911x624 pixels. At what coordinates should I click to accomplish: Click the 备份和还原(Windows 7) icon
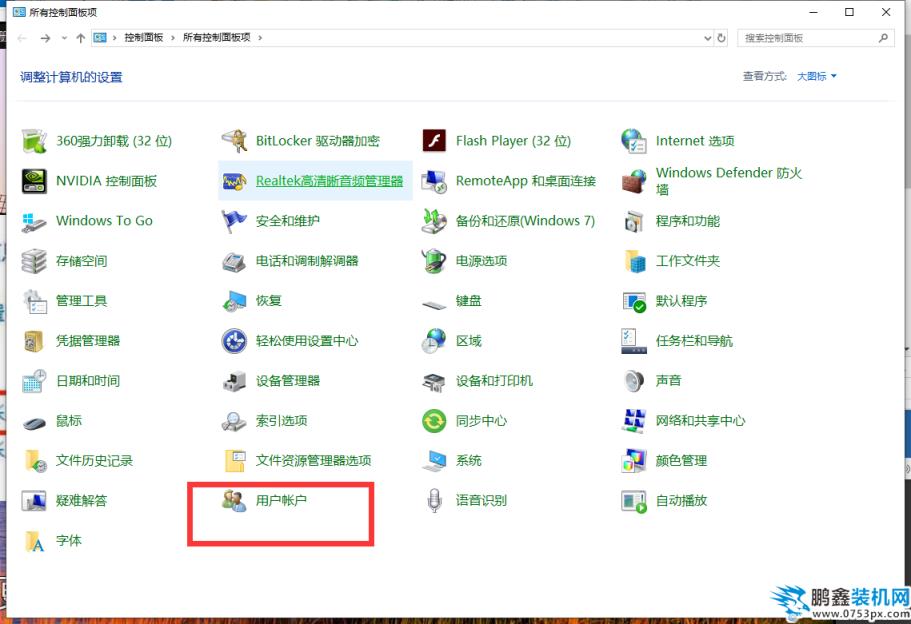tap(434, 221)
